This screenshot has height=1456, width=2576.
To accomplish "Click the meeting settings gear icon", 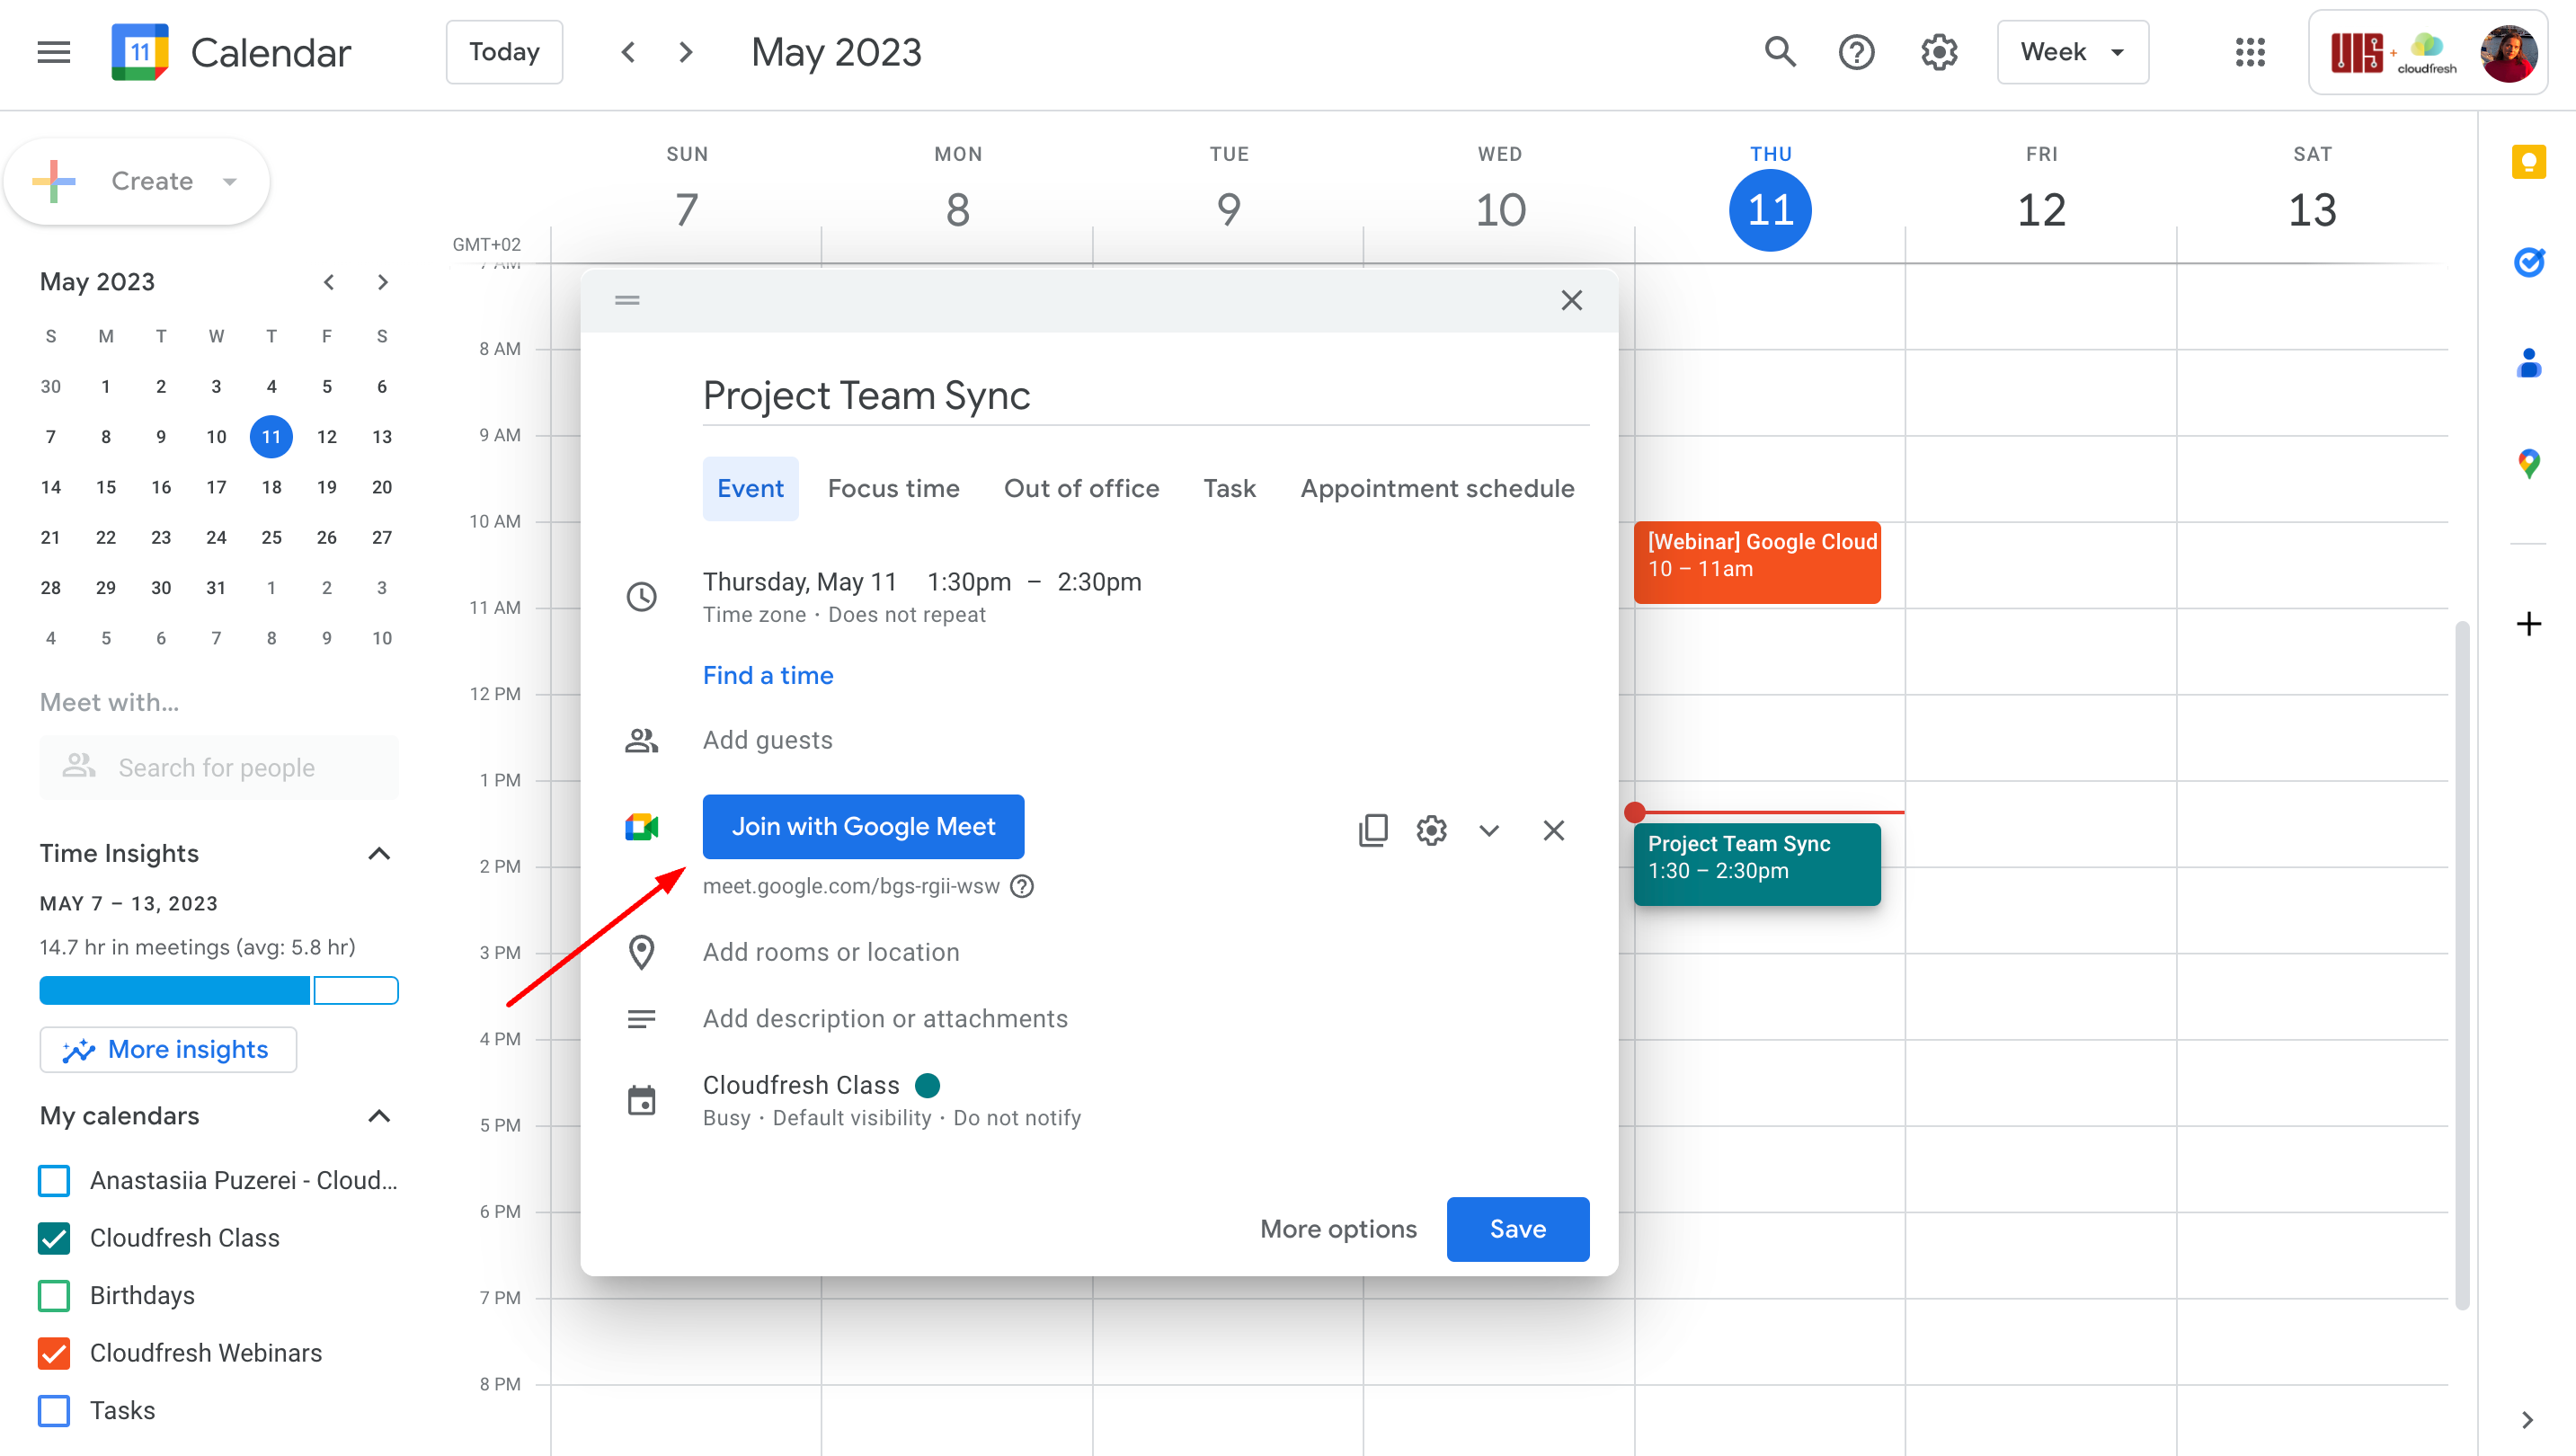I will click(1429, 828).
